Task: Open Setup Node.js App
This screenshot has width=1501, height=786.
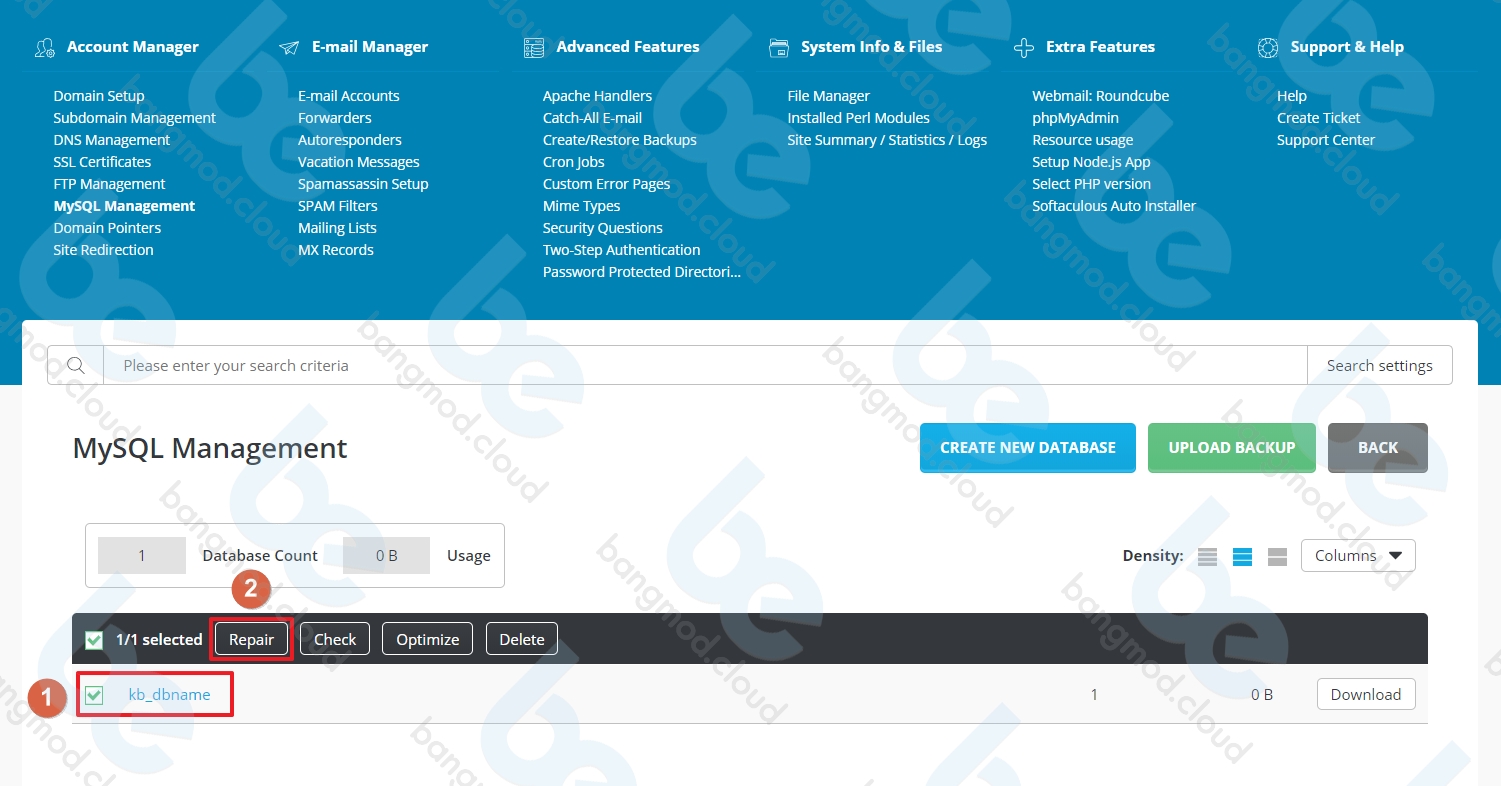Action: click(x=1092, y=162)
